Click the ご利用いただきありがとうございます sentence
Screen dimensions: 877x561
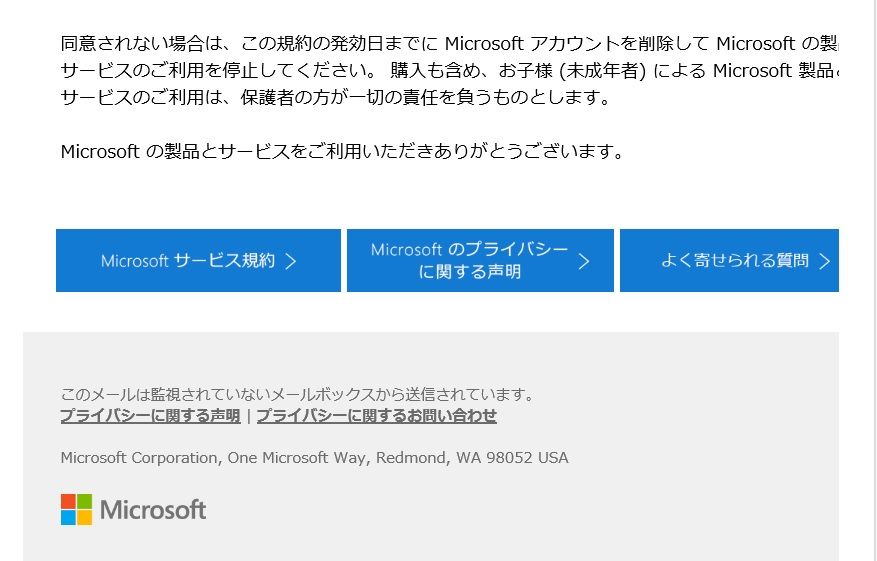click(342, 151)
